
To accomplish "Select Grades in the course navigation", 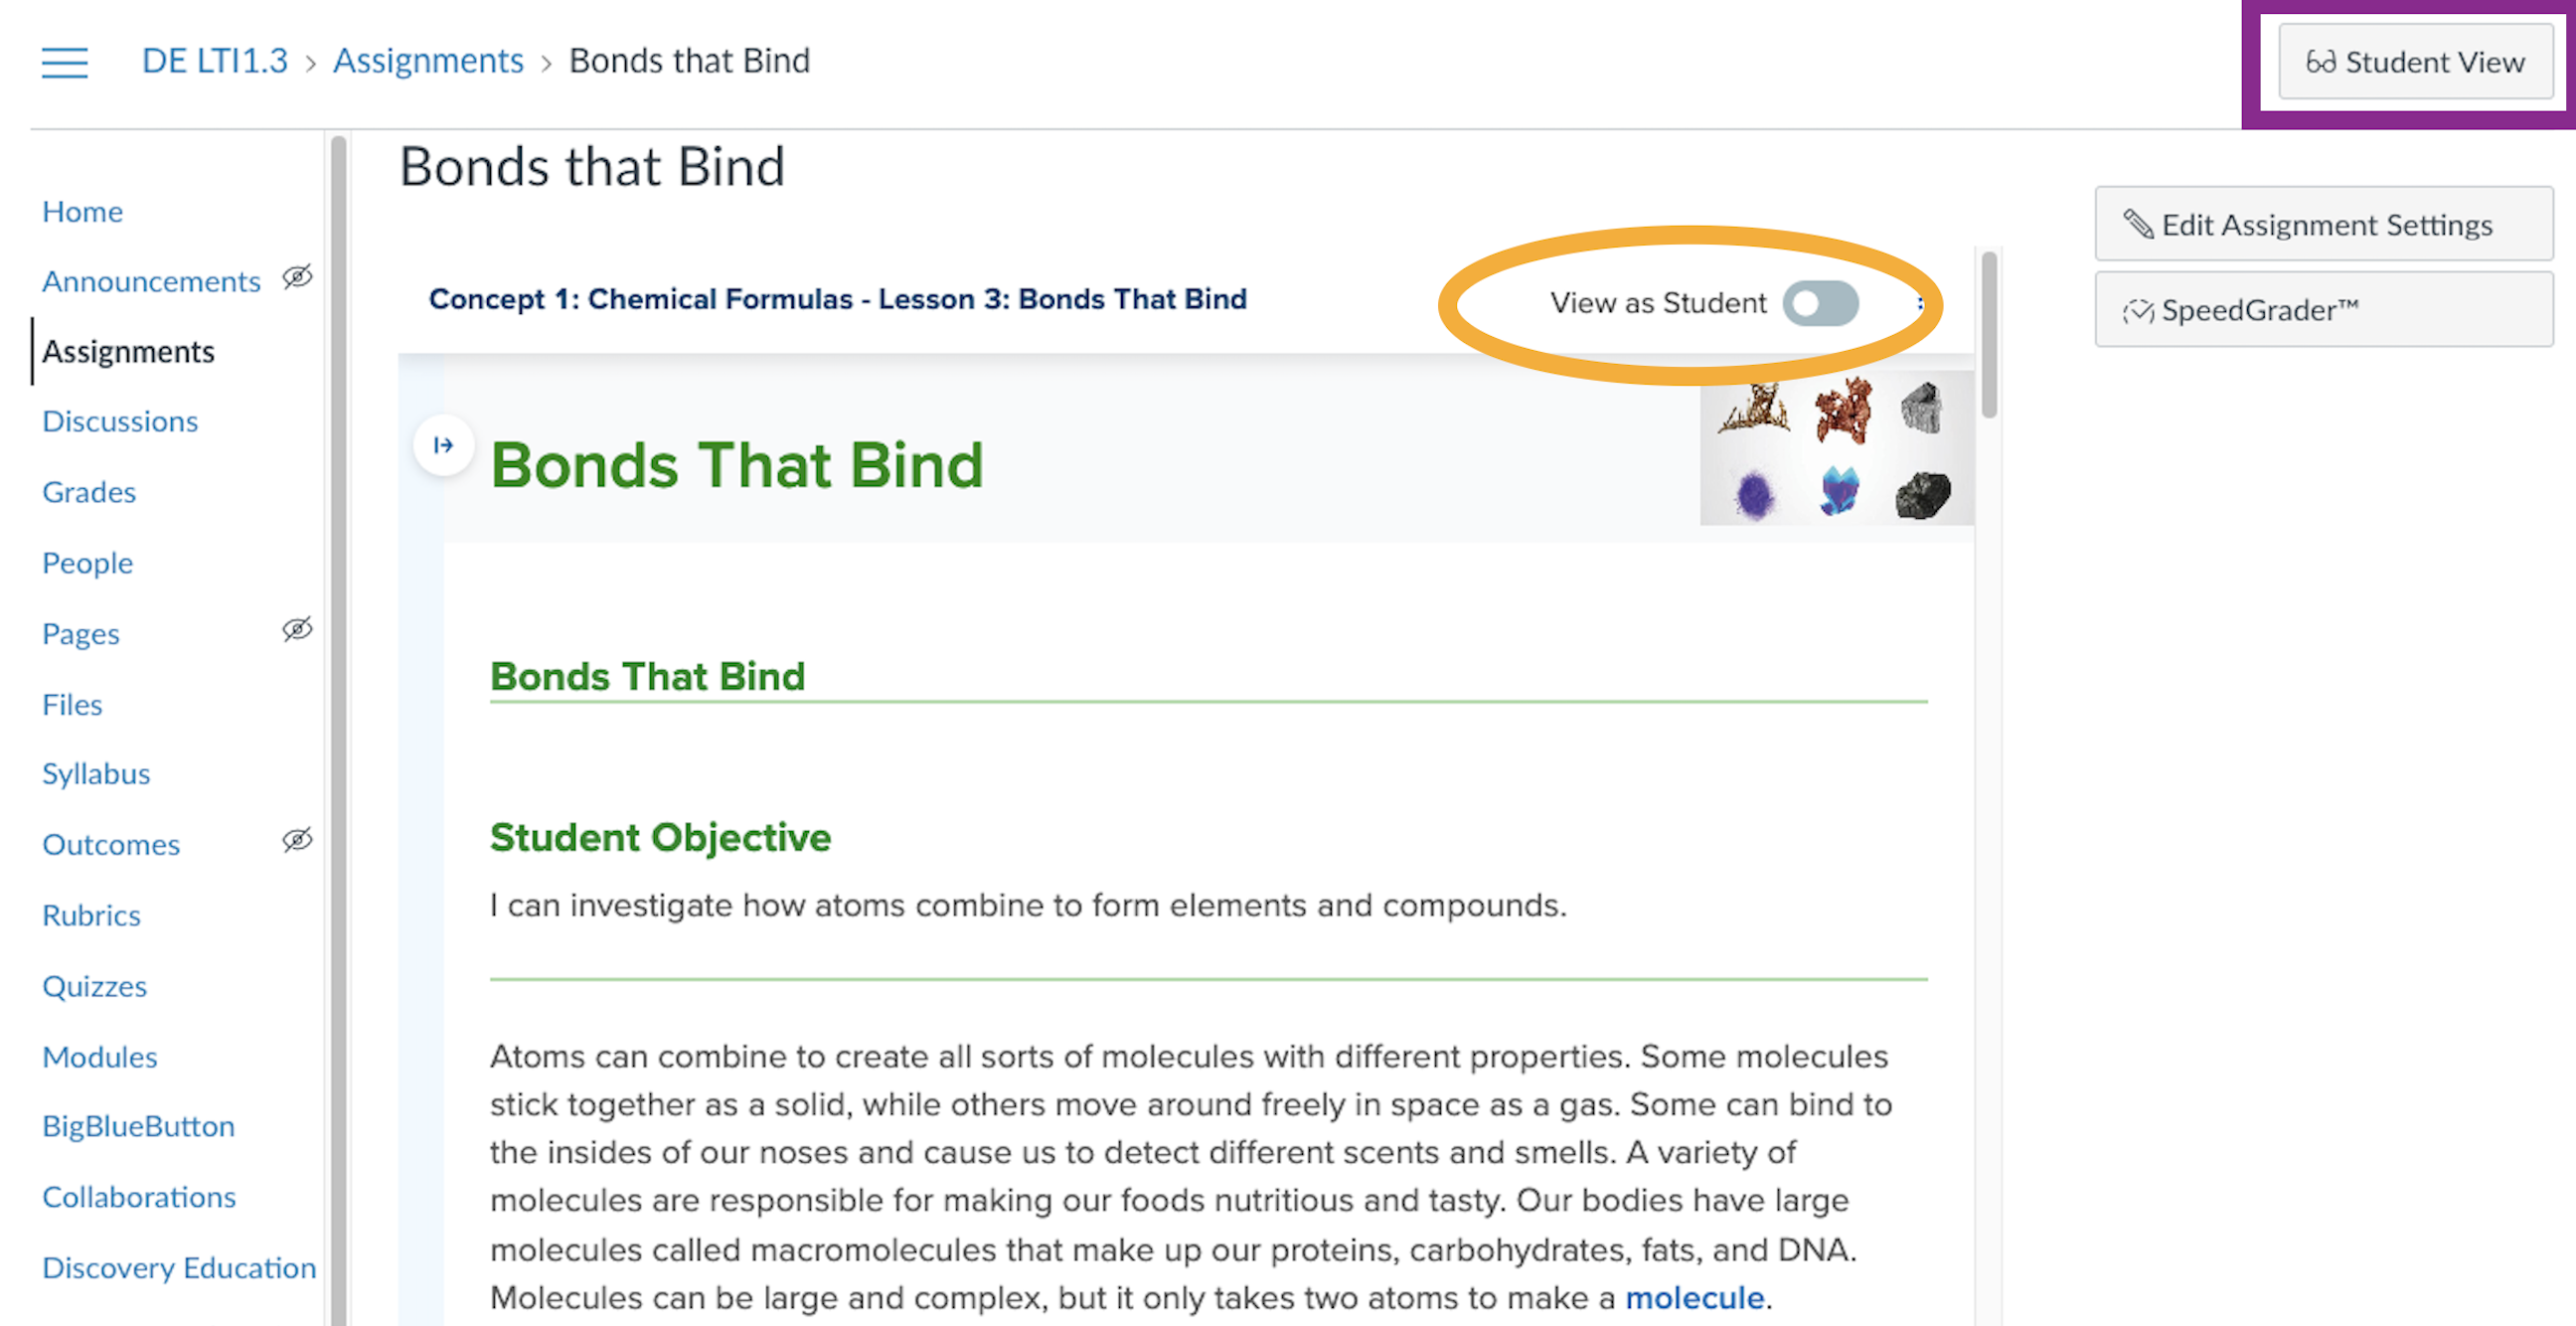I will (x=89, y=492).
